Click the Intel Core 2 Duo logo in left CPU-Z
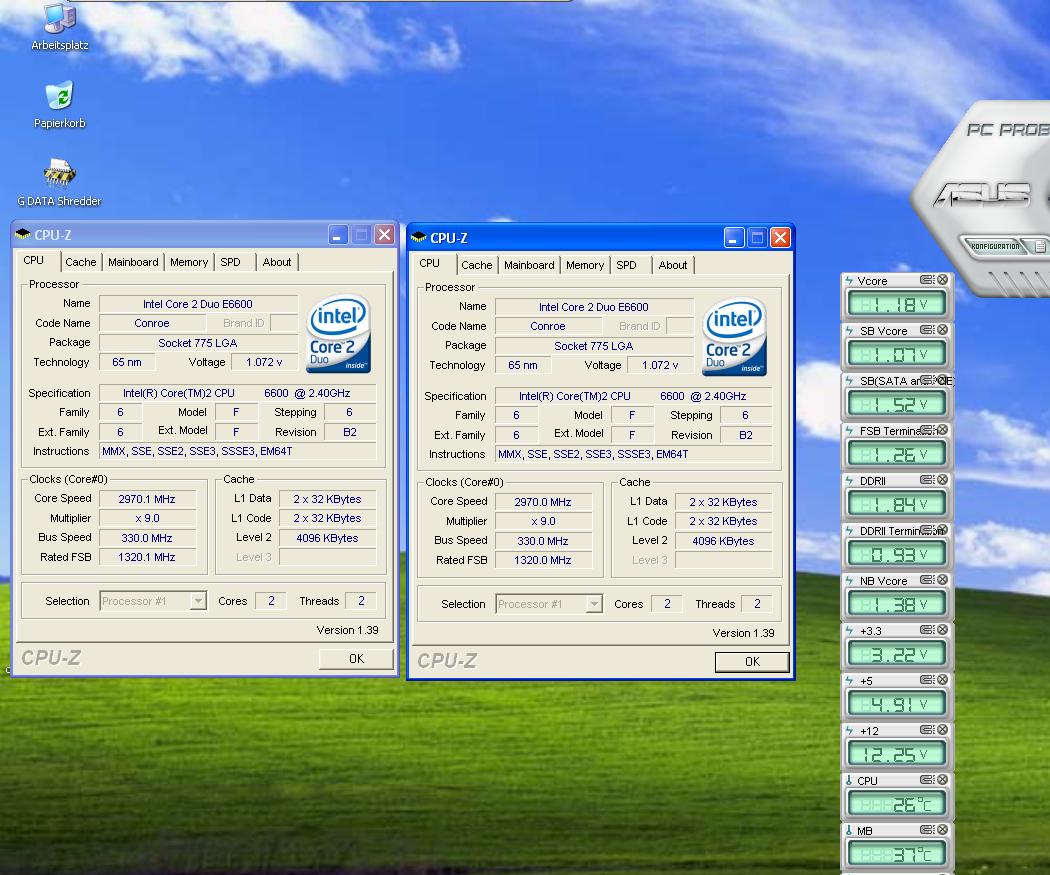This screenshot has width=1050, height=875. [339, 333]
